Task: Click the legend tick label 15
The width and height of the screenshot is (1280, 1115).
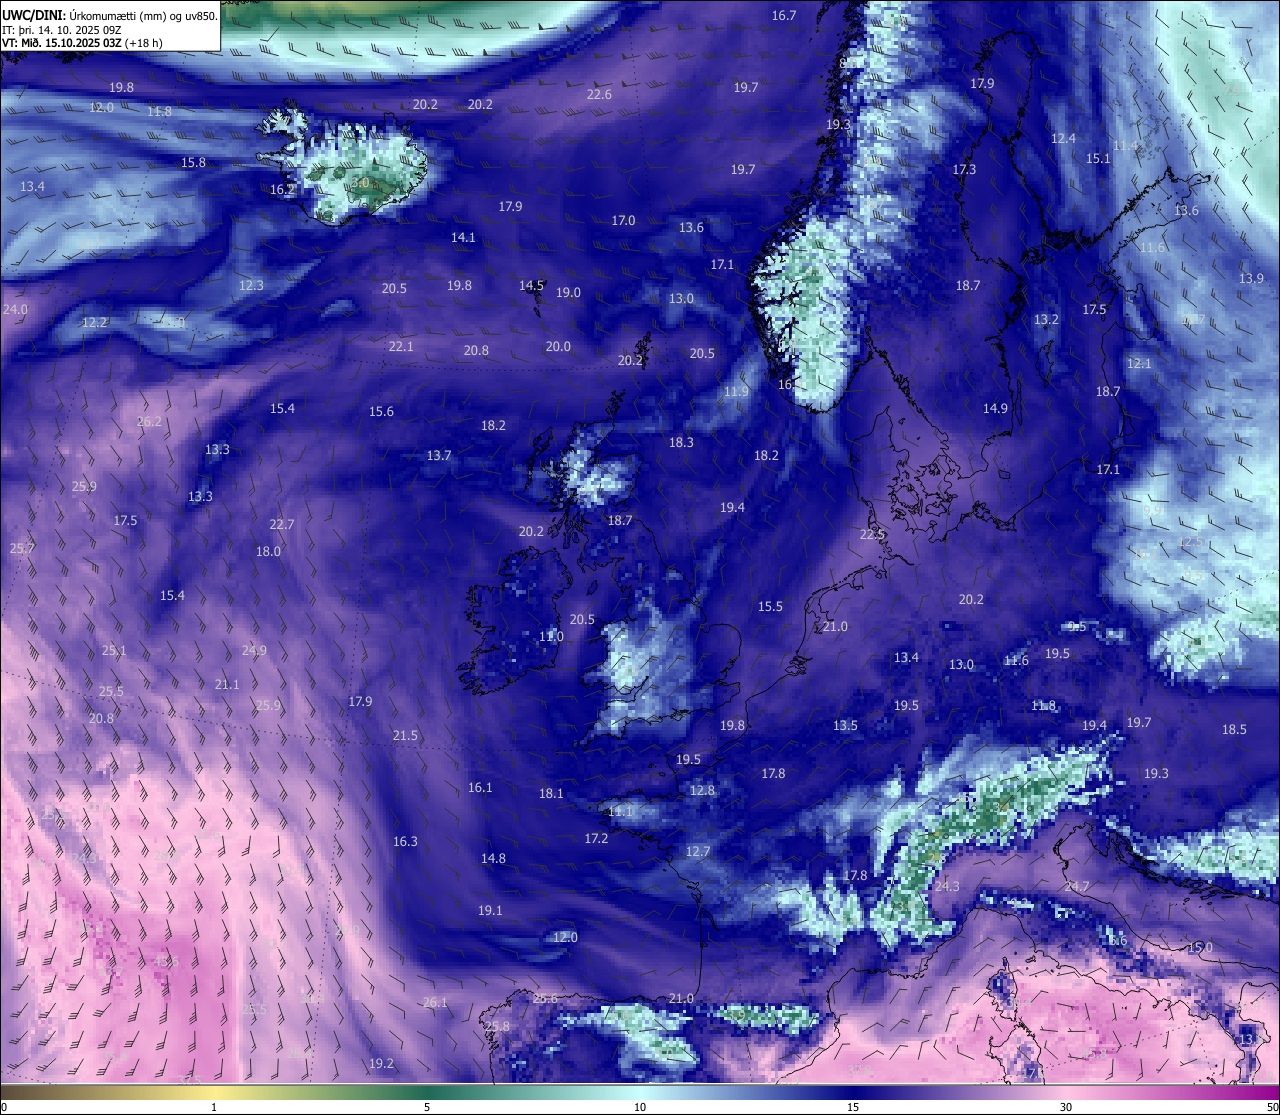Action: [853, 1107]
